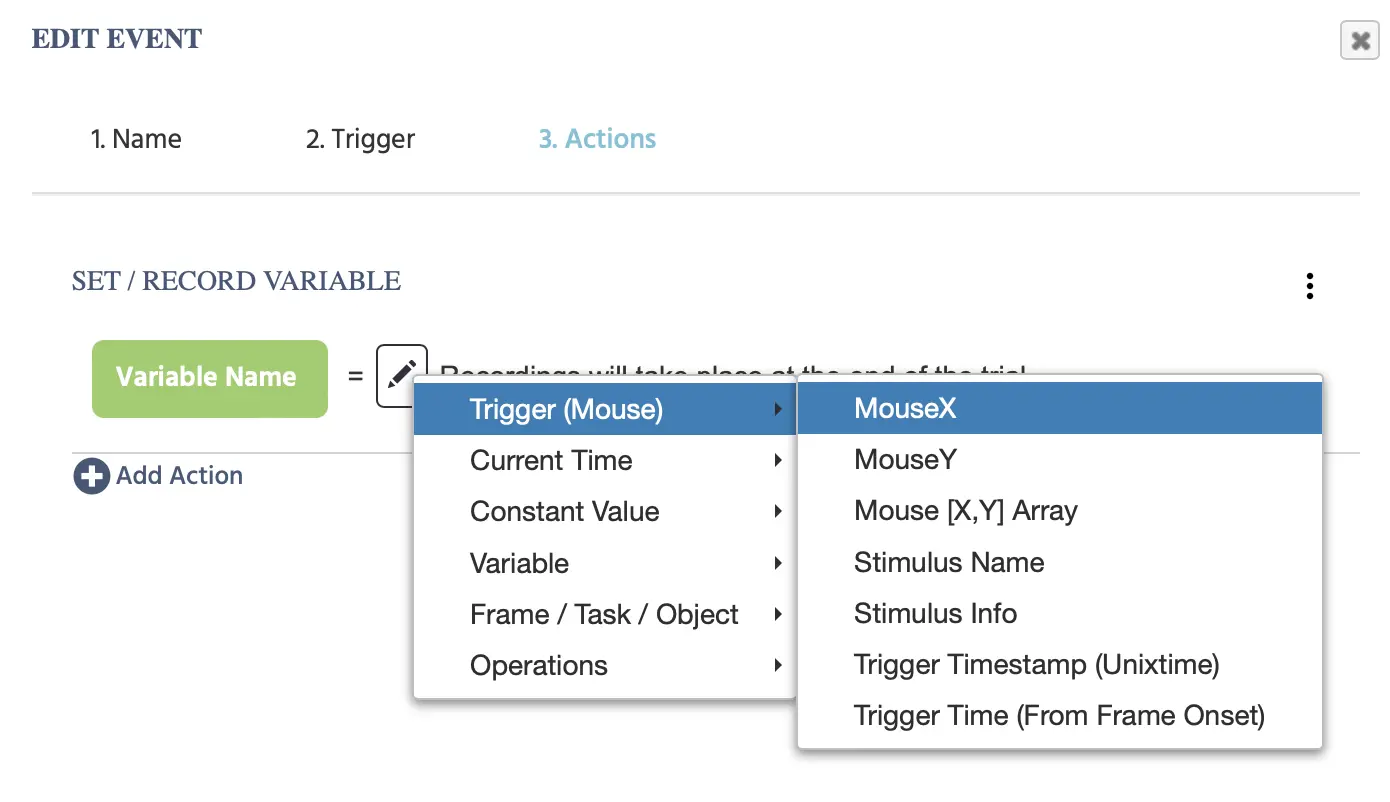Open the Frame / Task / Object submenu
Screen dimensions: 1390x802
(604, 614)
